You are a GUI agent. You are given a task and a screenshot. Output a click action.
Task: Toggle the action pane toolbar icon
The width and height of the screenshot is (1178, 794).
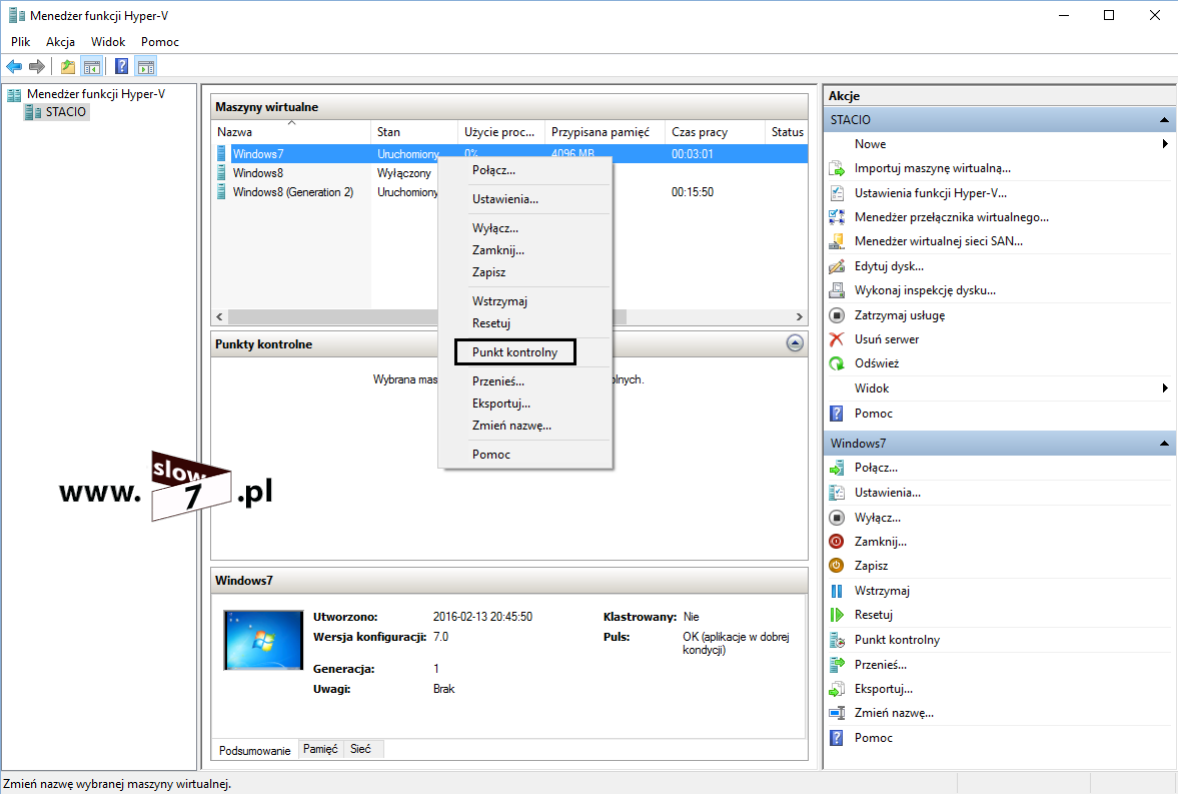click(146, 67)
